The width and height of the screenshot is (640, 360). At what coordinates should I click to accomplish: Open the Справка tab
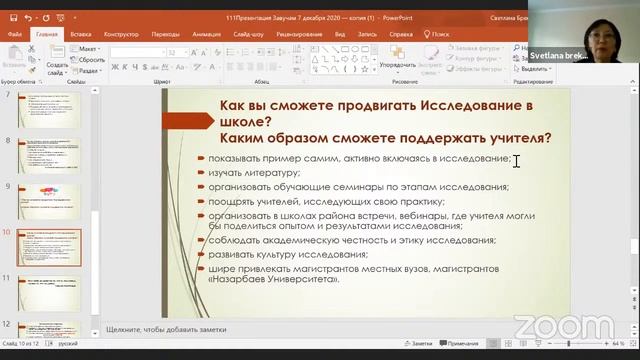[401, 34]
